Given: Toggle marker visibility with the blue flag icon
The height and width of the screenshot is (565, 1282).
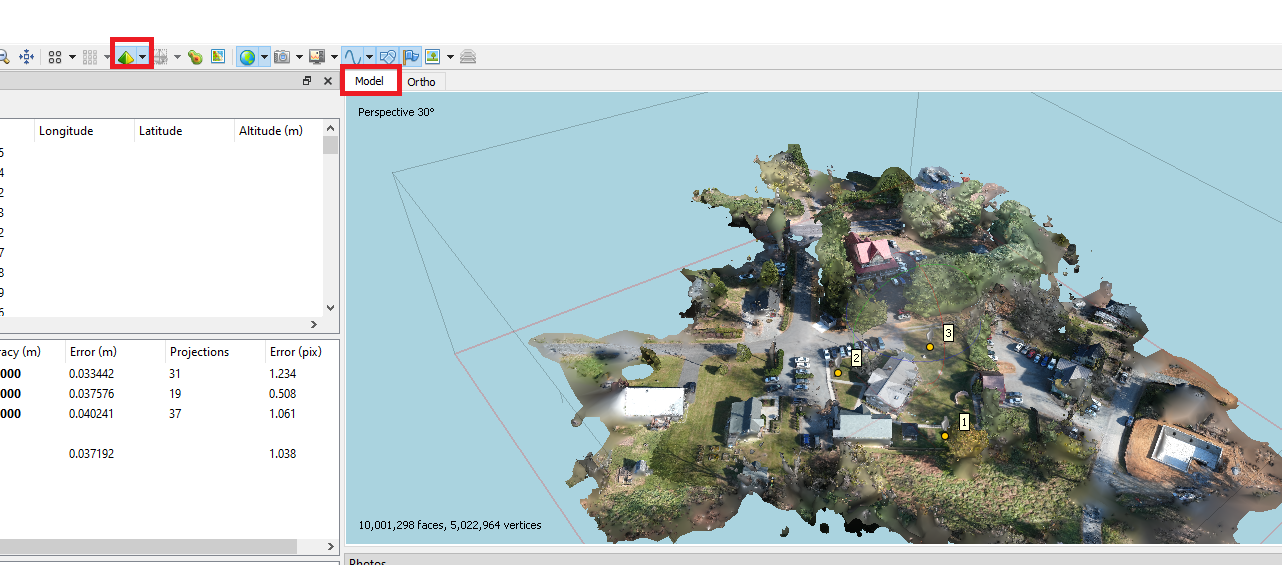Looking at the screenshot, I should pyautogui.click(x=411, y=57).
